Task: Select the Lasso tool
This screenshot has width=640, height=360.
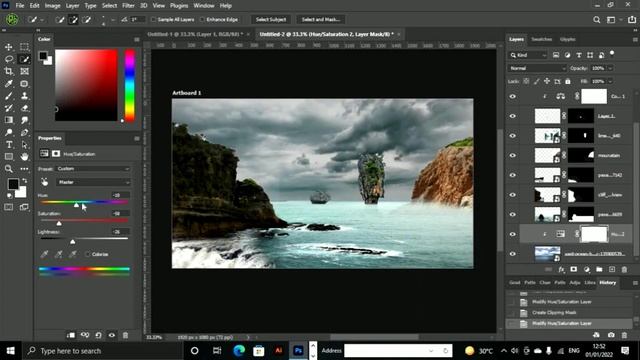Action: coord(9,59)
